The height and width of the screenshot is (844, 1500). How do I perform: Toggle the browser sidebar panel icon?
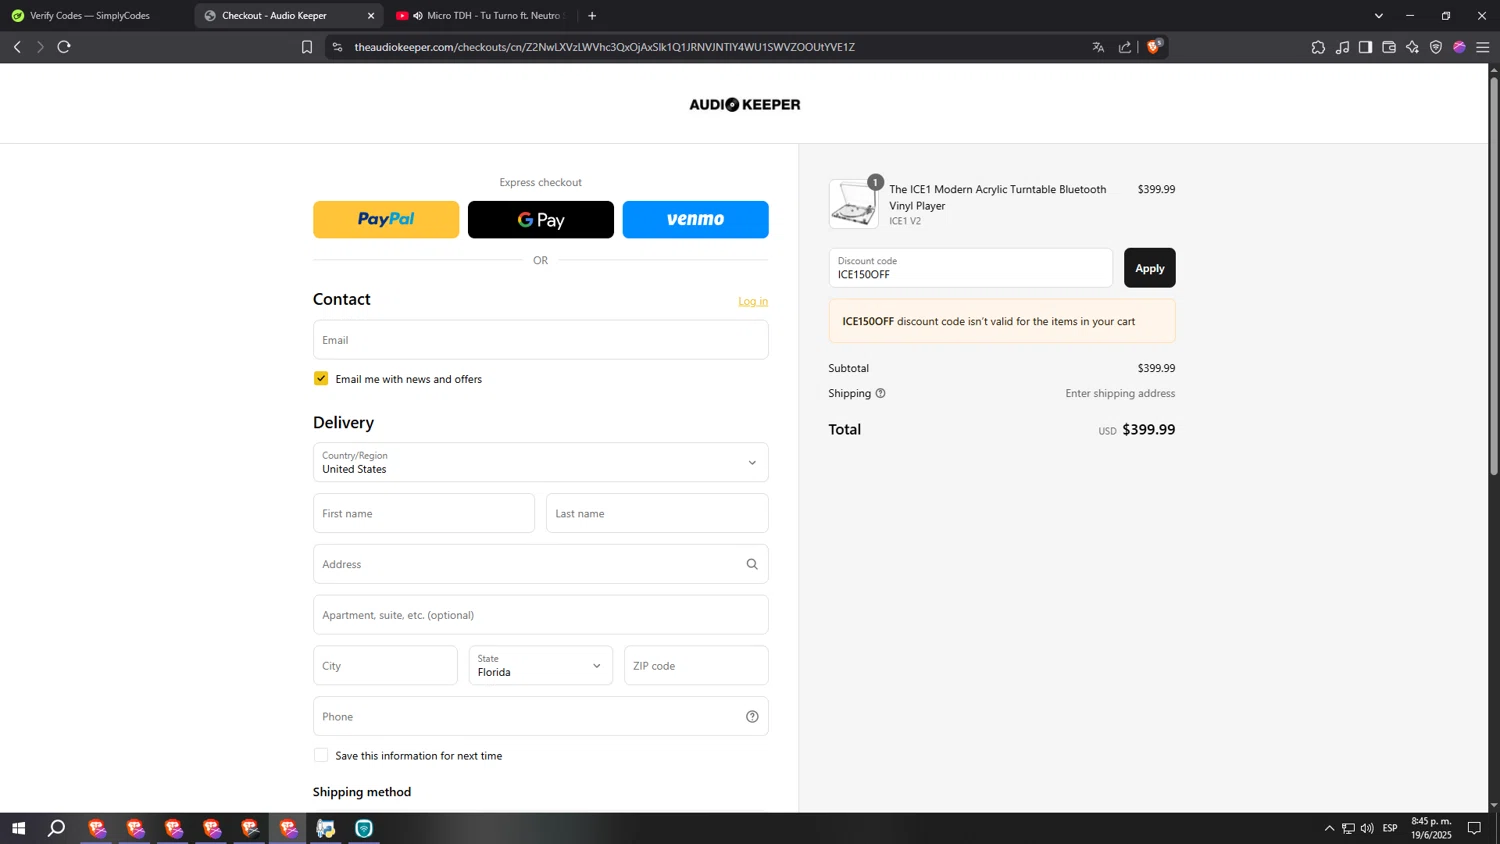coord(1365,47)
